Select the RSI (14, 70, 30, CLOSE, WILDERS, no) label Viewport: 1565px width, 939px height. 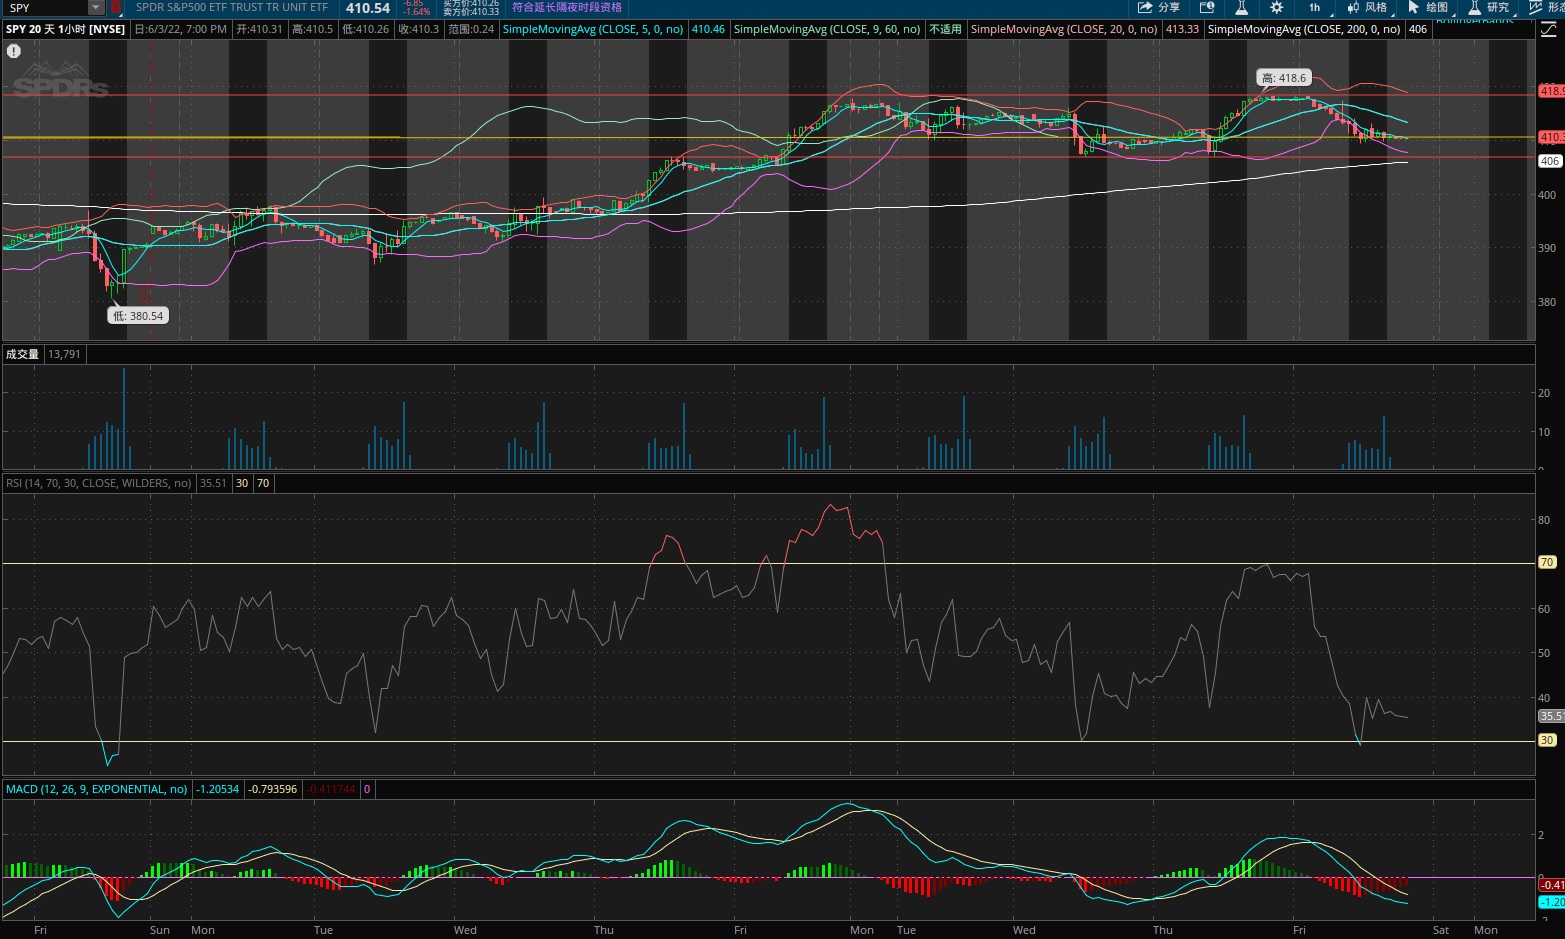[98, 483]
